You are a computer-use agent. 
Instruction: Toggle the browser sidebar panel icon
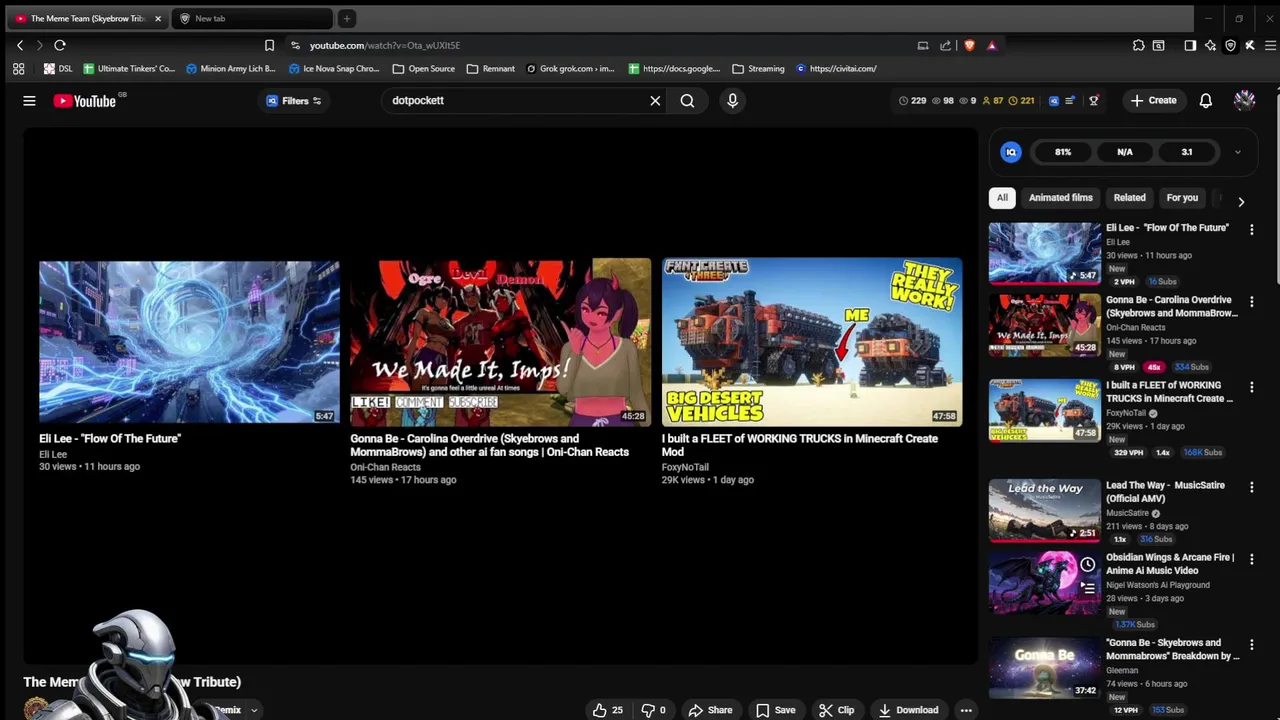[1190, 45]
